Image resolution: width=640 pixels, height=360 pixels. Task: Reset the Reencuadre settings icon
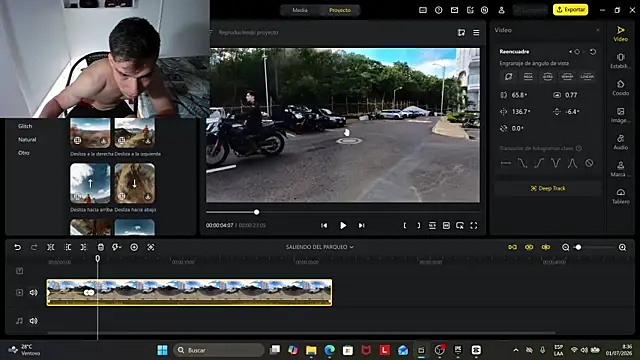593,52
